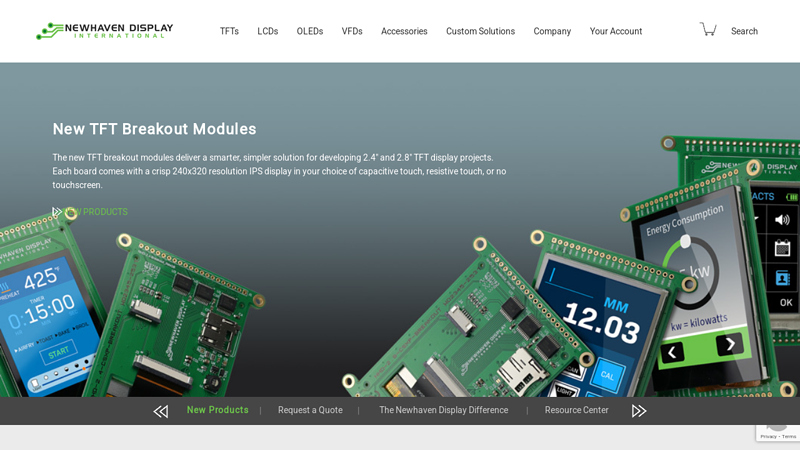Click the reCAPTCHA badge
The image size is (800, 450).
click(x=777, y=425)
